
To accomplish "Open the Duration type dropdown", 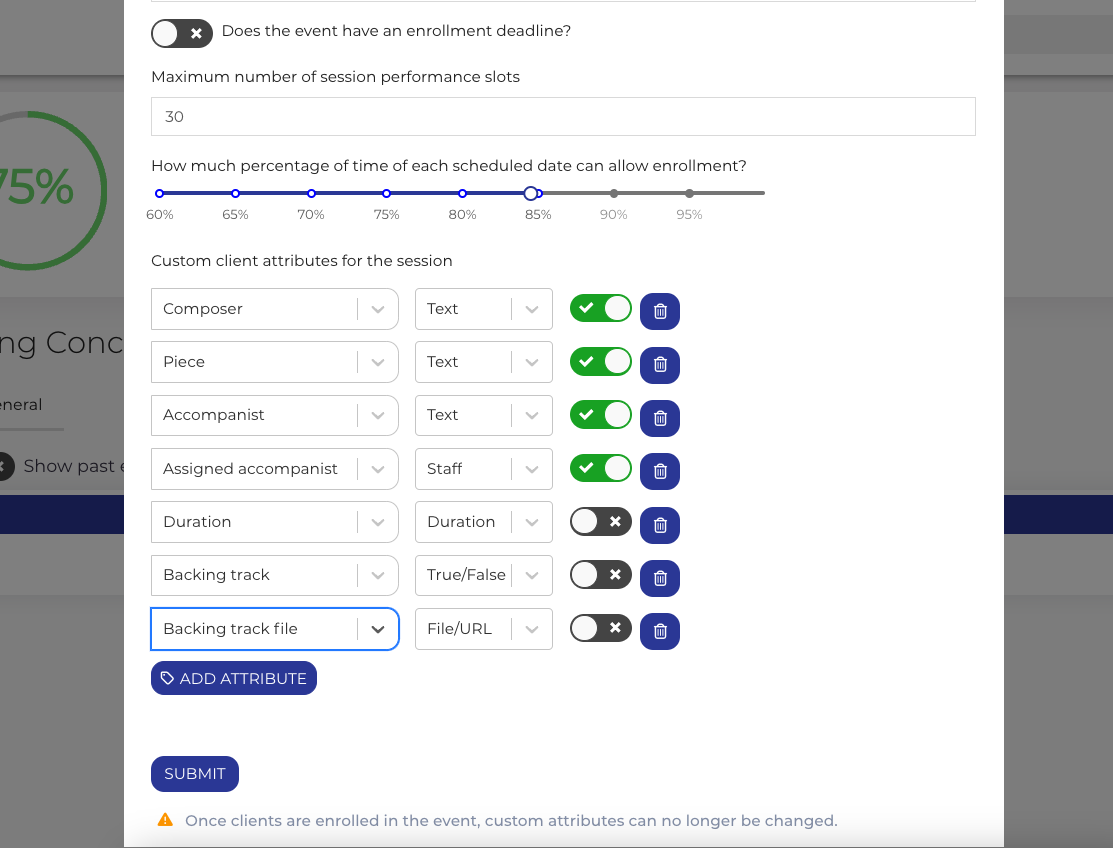I will click(531, 522).
